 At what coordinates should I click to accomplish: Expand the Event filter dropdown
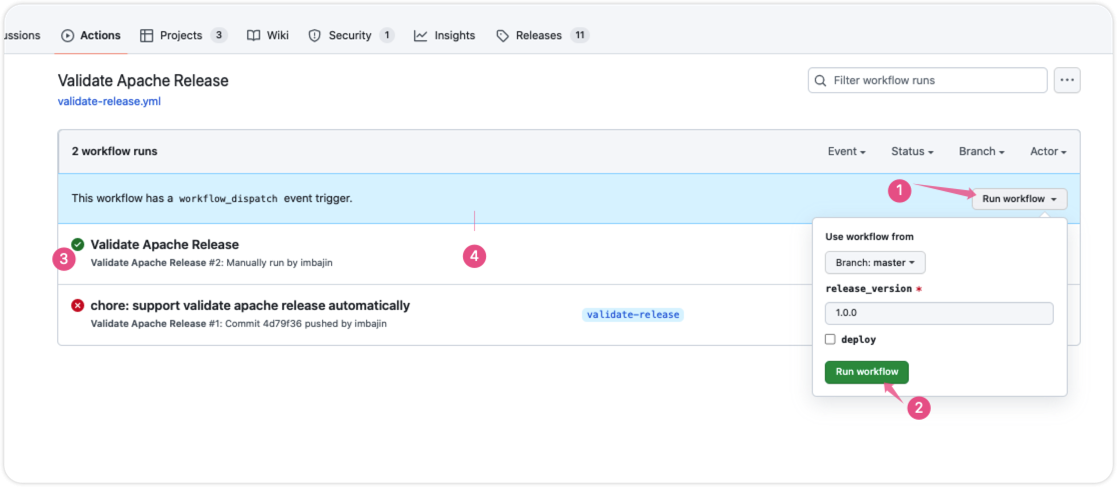[x=847, y=152]
